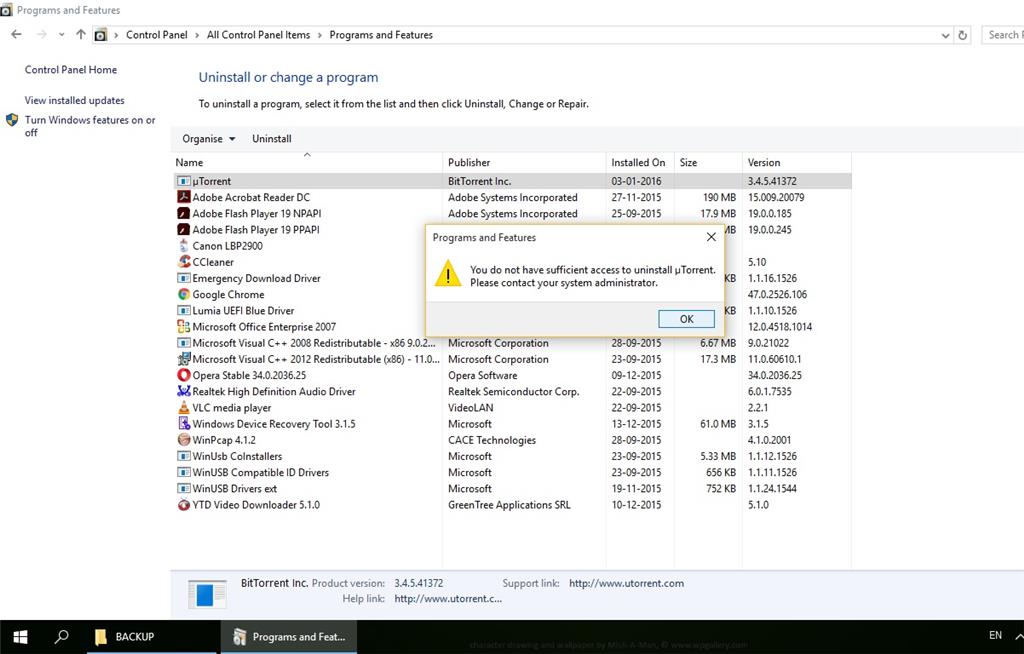
Task: Click version 47.0.2526.106 cell
Action: [777, 295]
